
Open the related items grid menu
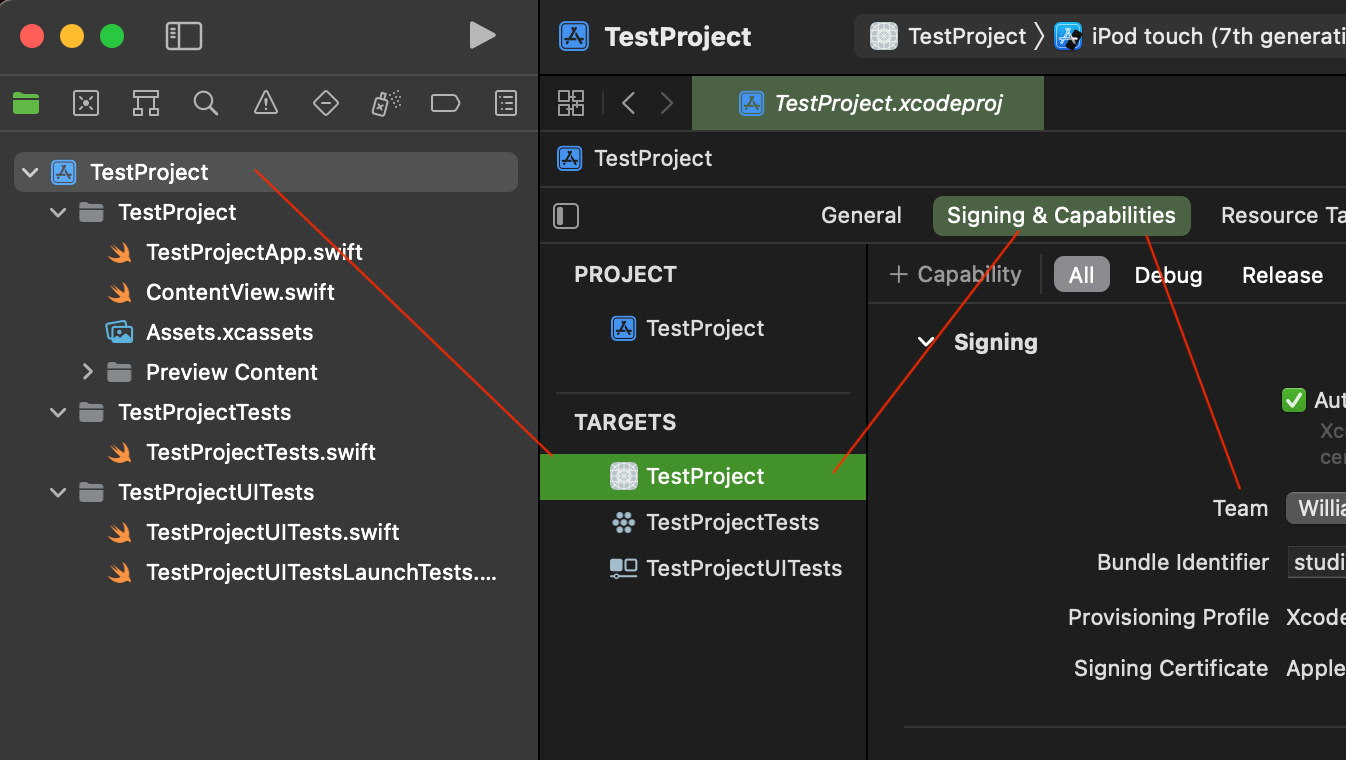click(571, 103)
